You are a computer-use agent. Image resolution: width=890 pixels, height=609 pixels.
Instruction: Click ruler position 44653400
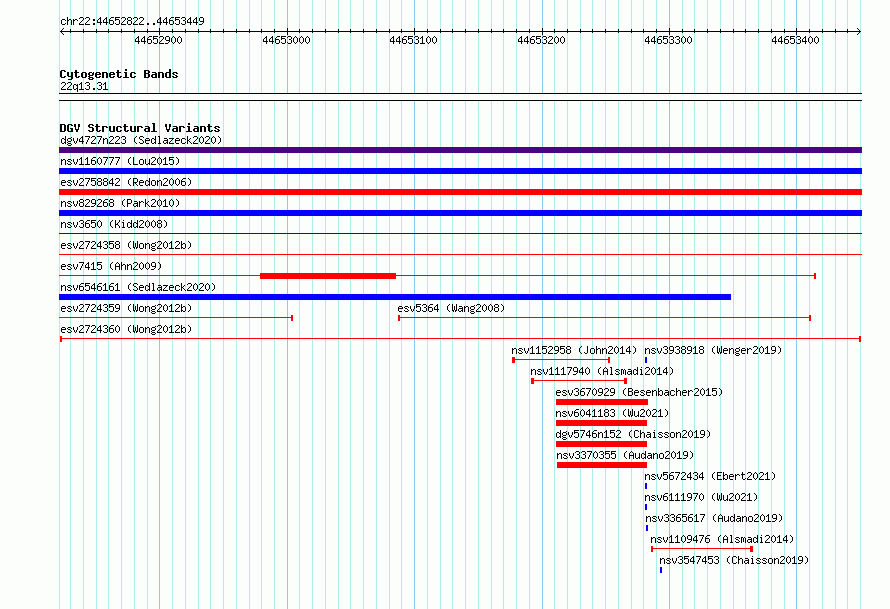[795, 40]
